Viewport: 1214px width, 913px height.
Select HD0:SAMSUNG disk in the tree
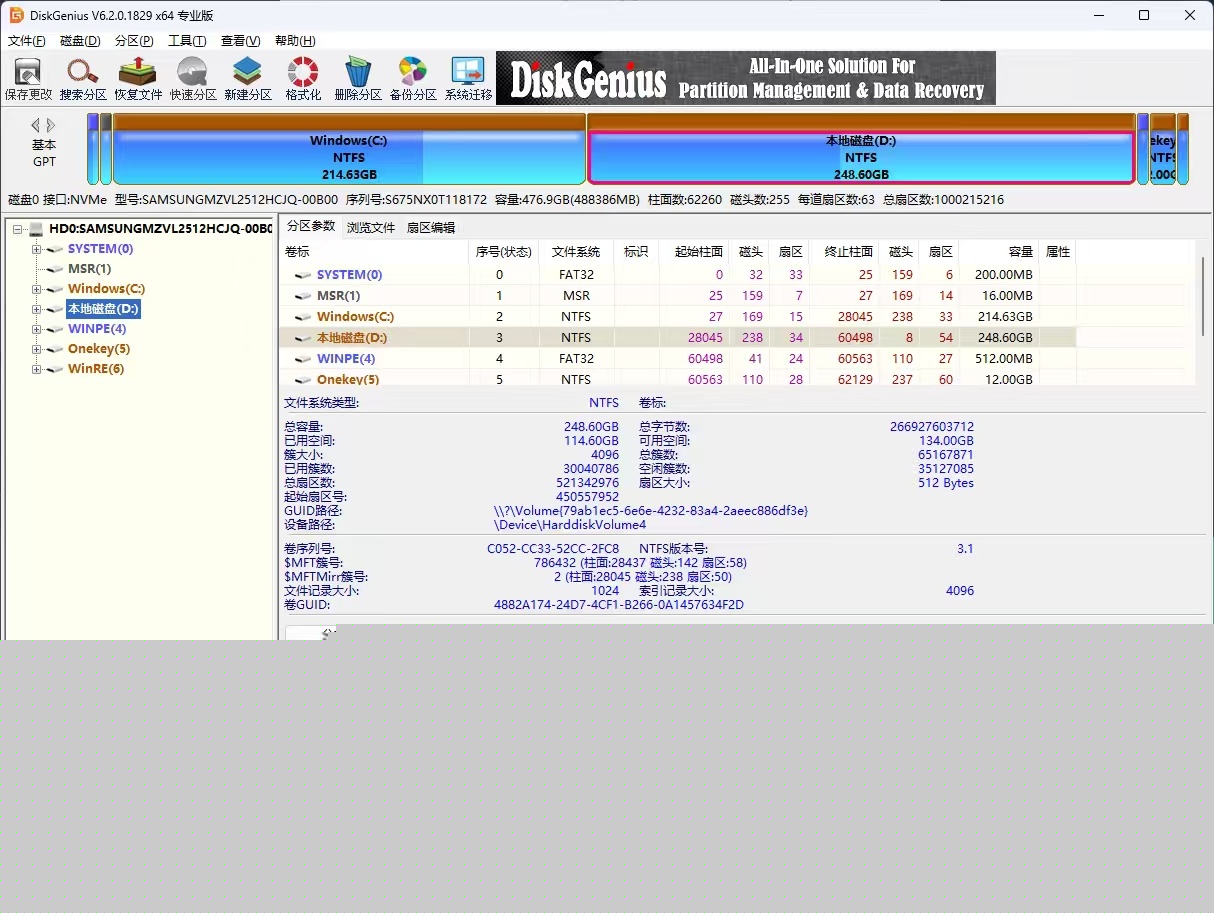[160, 229]
